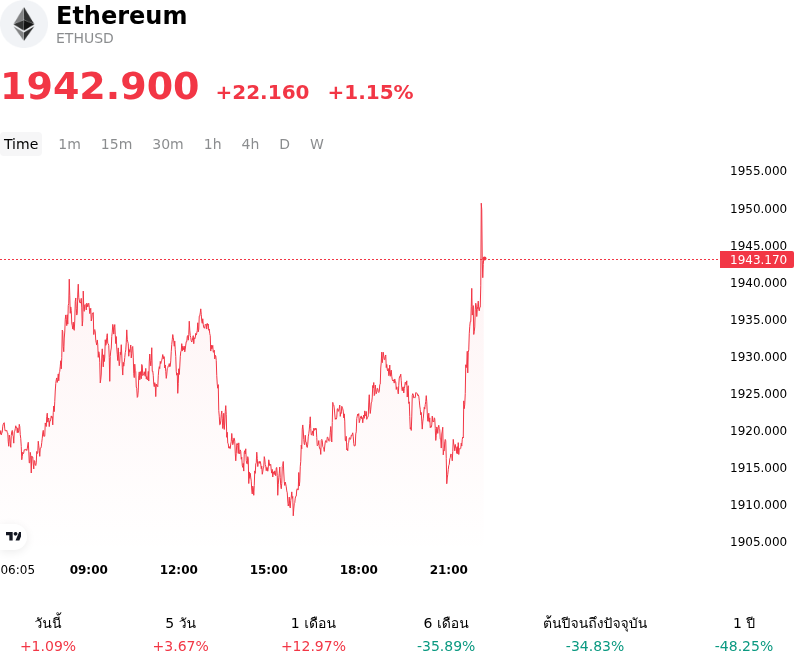Select the 5 วัน +3.67% range
Image resolution: width=800 pixels, height=666 pixels.
(181, 634)
